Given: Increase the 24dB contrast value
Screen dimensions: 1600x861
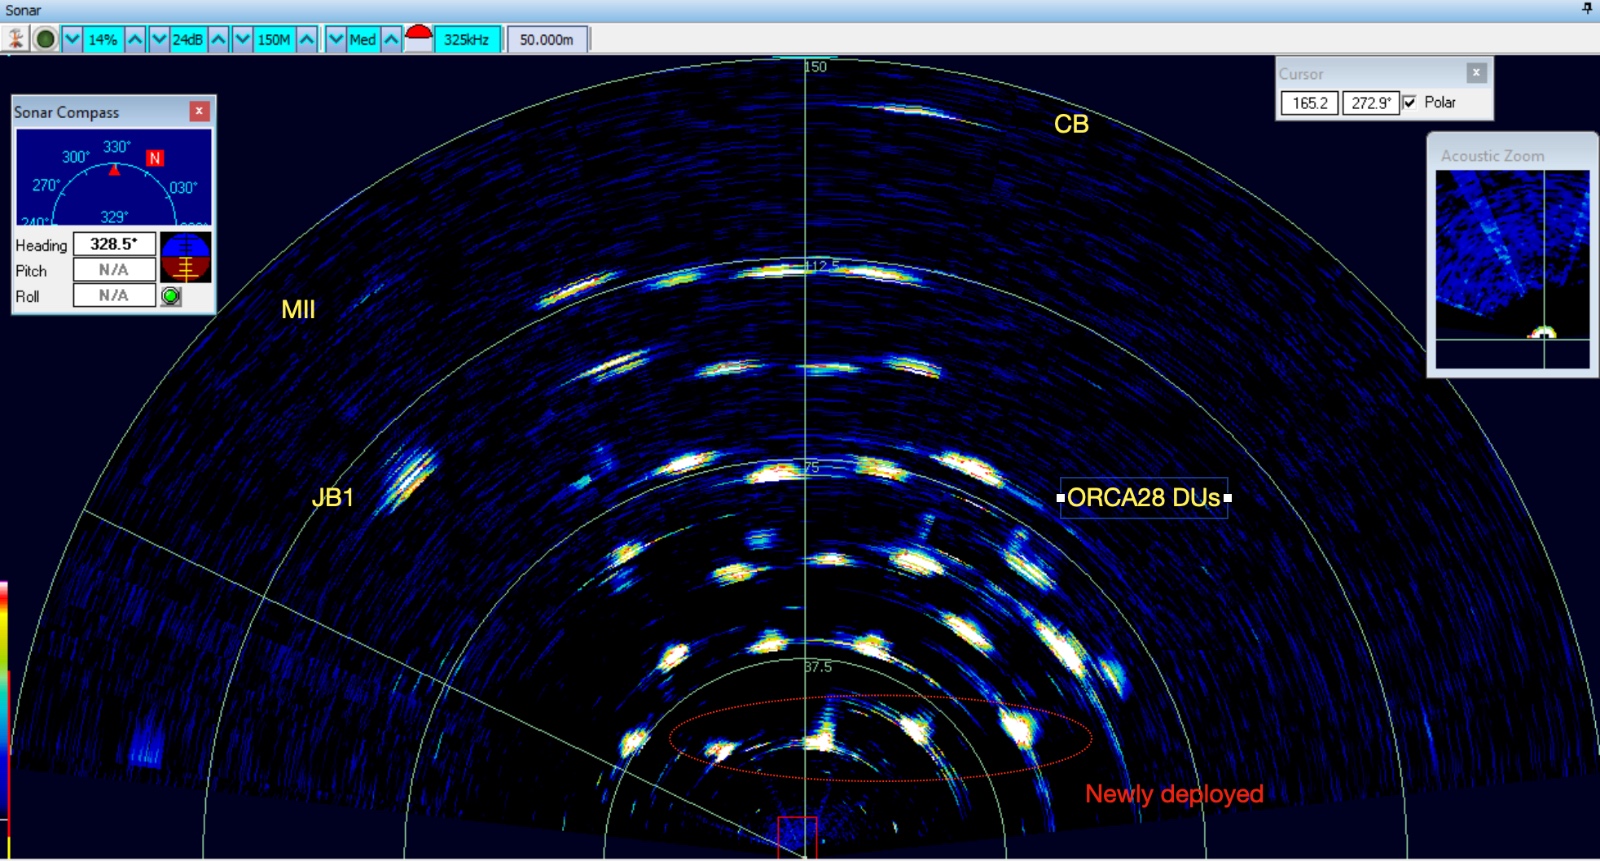Looking at the screenshot, I should tap(218, 39).
